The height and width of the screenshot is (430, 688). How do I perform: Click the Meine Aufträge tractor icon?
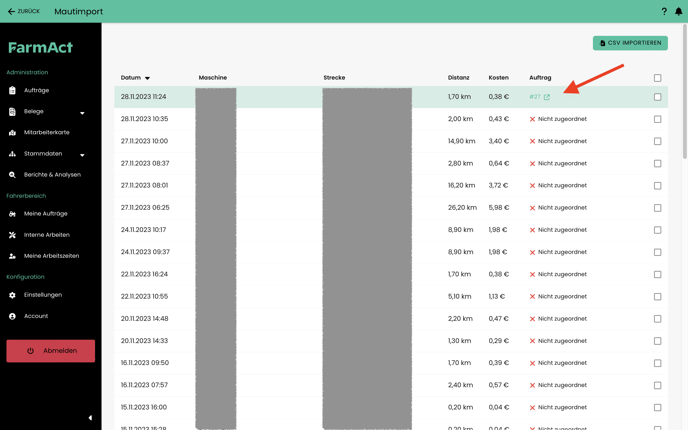point(12,214)
